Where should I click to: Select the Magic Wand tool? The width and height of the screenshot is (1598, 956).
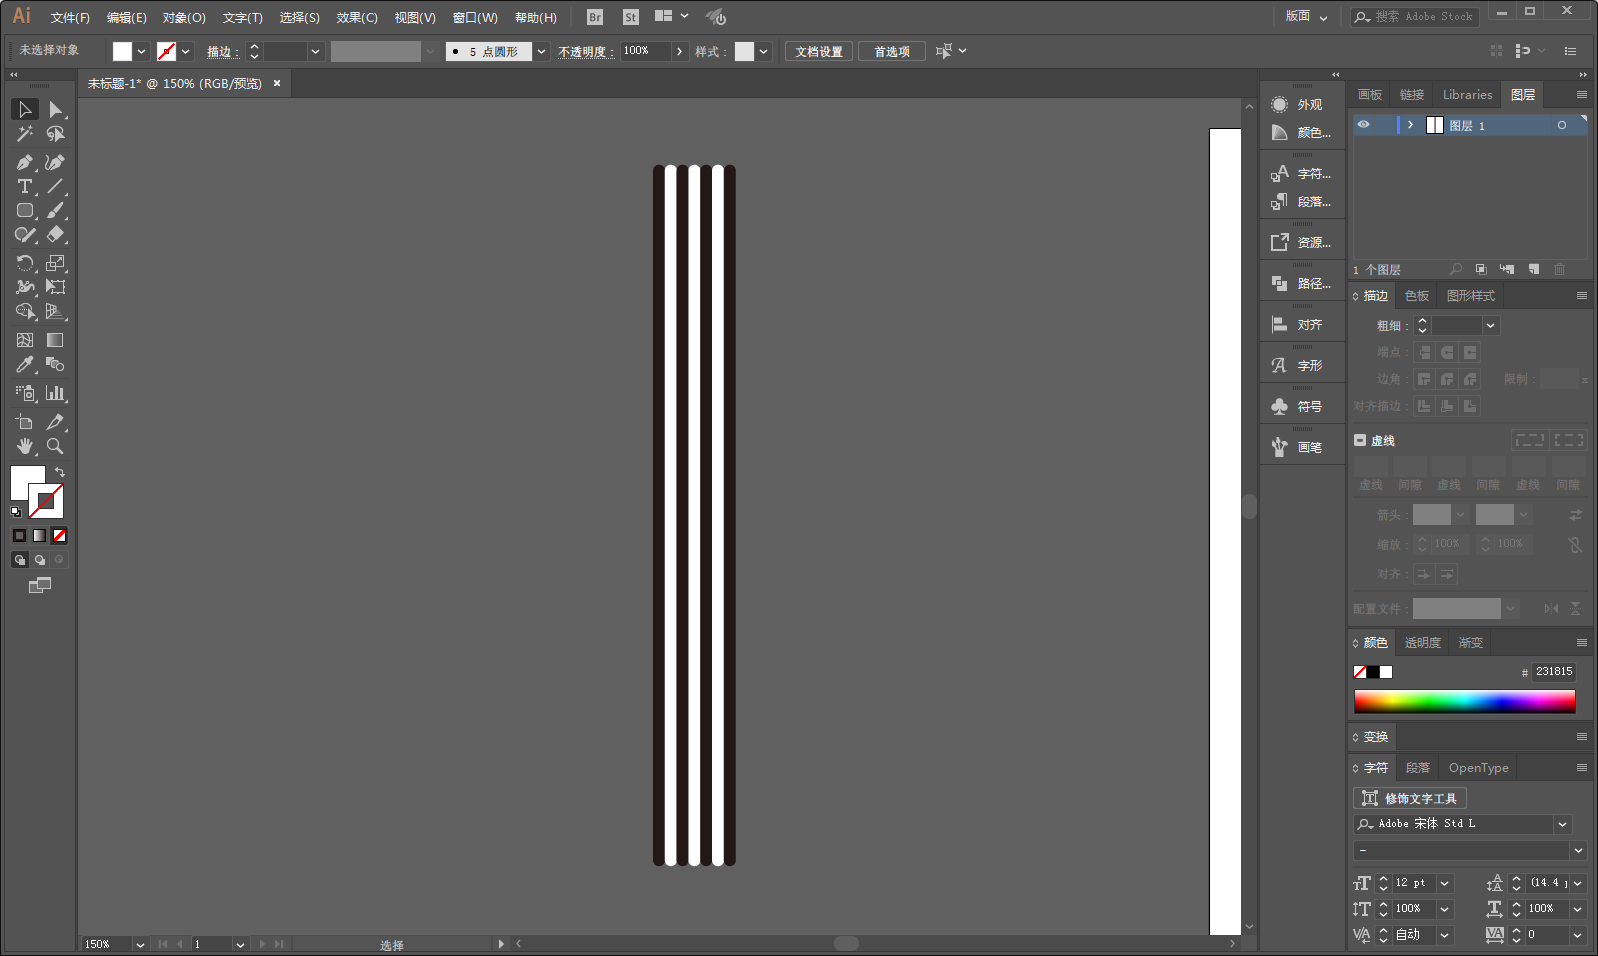(x=25, y=133)
